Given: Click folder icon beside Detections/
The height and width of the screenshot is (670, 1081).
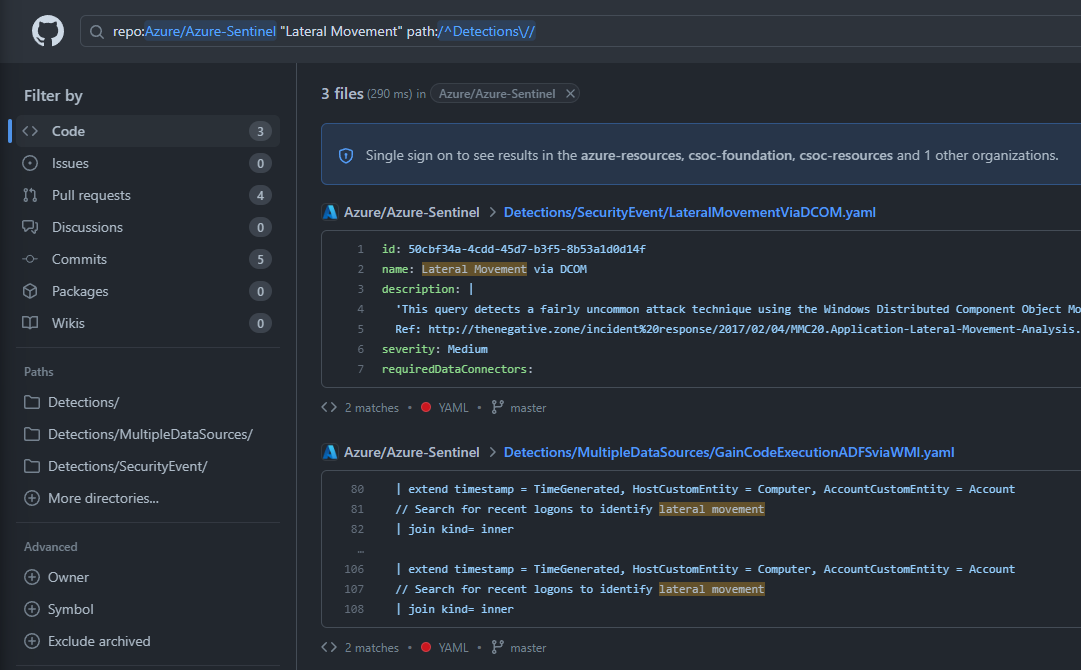Looking at the screenshot, I should point(32,402).
